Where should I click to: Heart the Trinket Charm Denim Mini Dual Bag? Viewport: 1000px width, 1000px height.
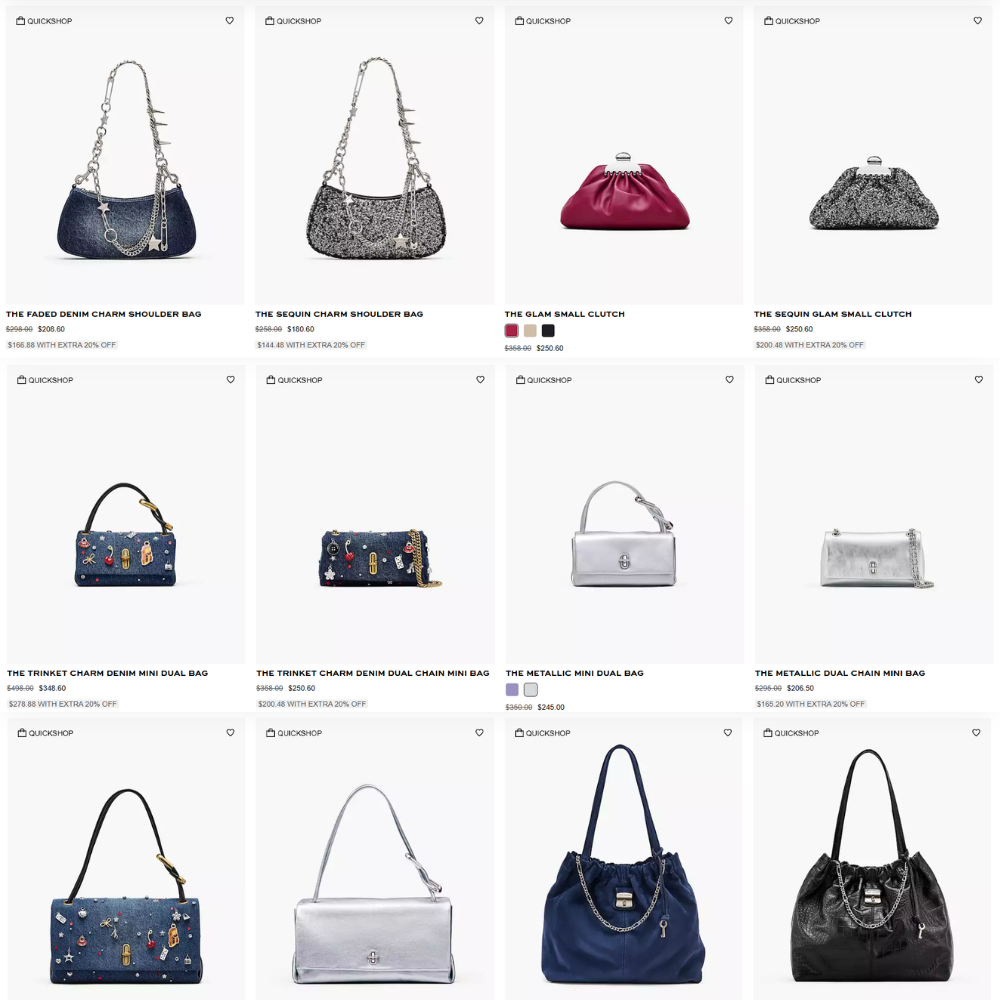[x=231, y=379]
